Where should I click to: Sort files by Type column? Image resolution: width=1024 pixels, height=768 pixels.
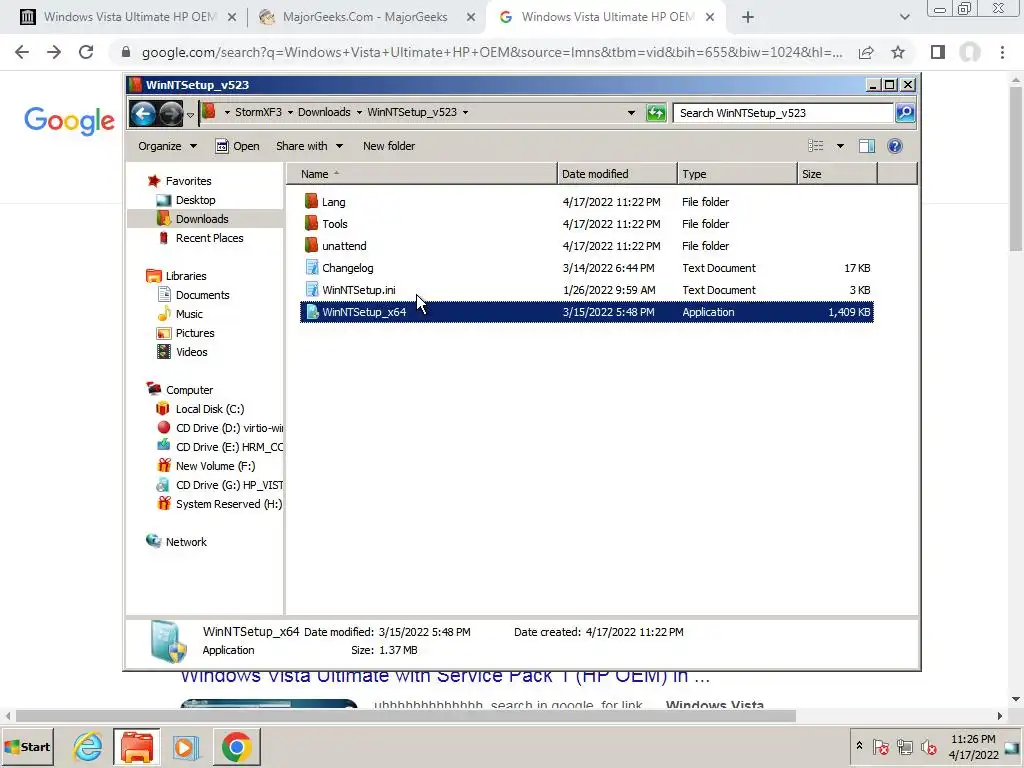(737, 174)
